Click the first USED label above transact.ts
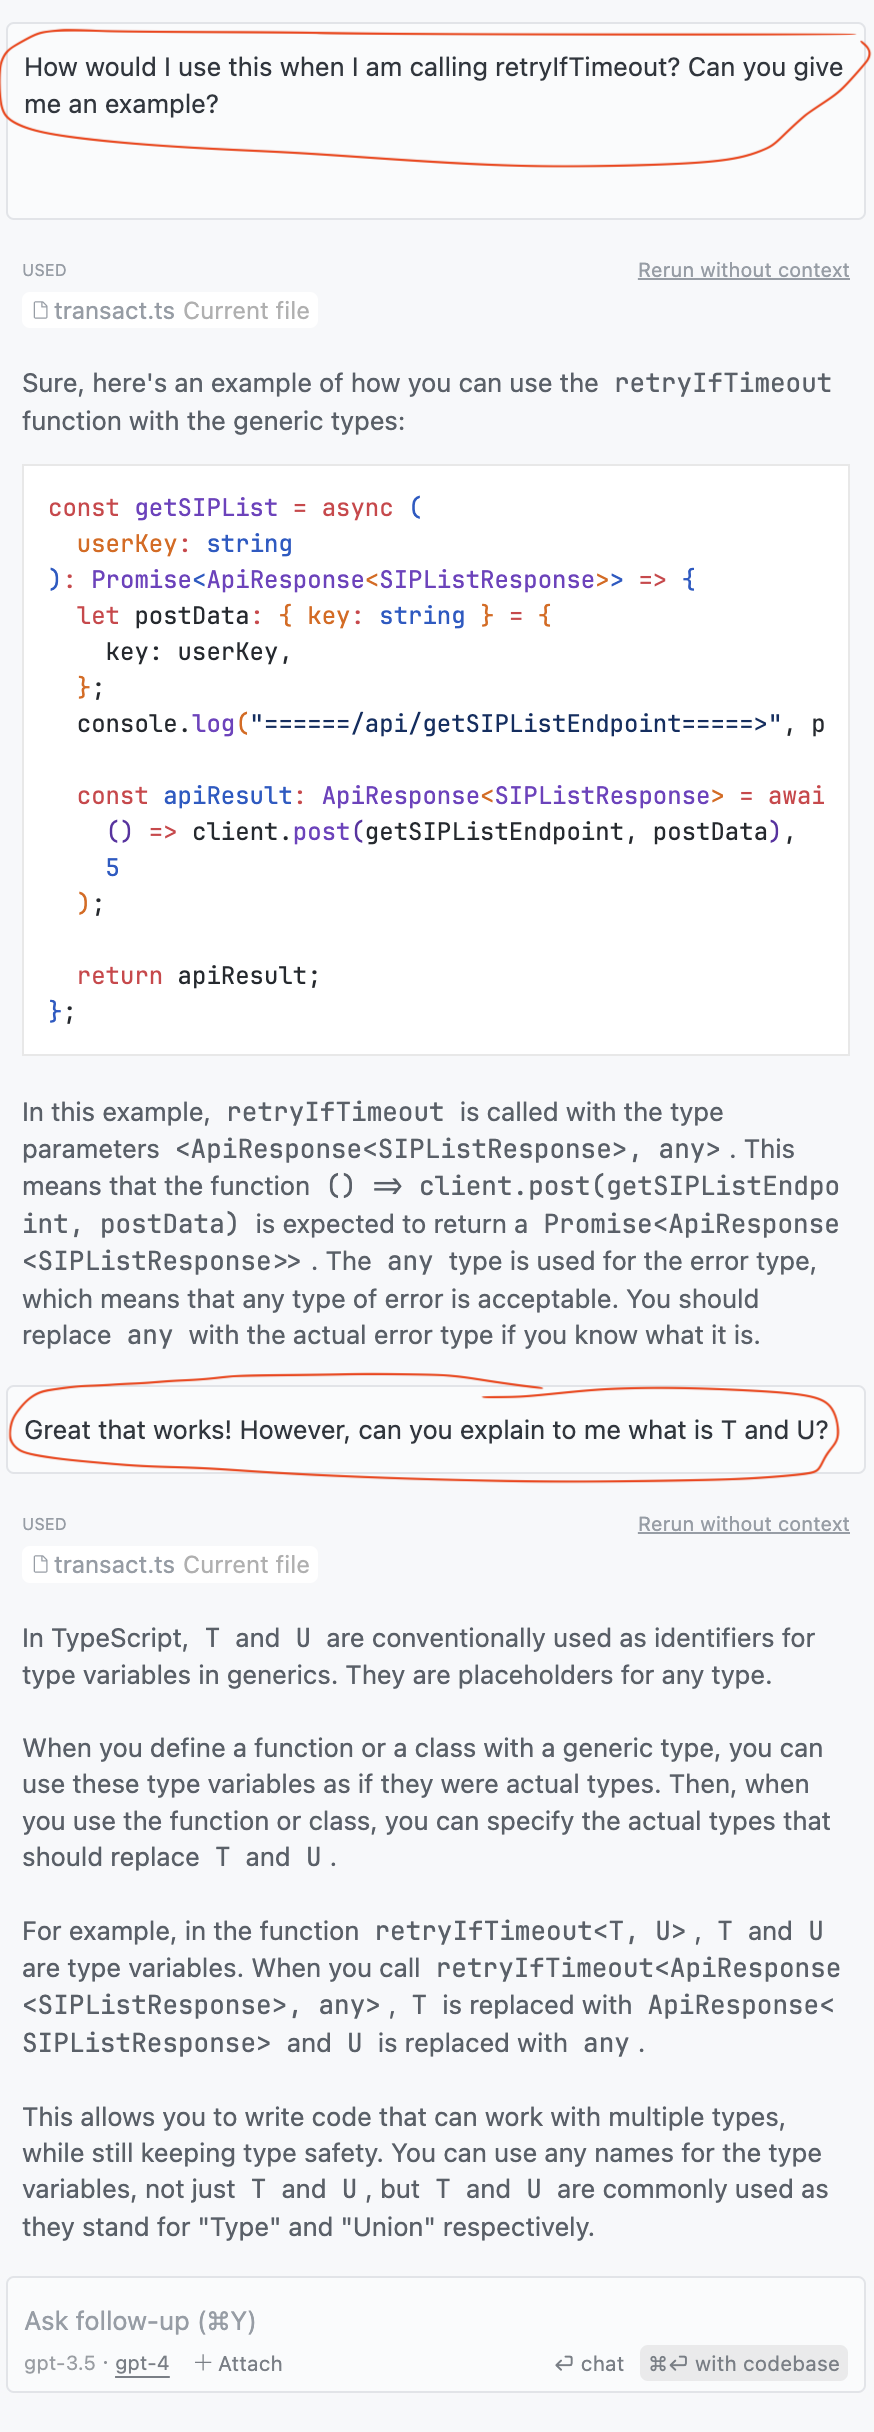Screen dimensions: 874x2432 pos(44,270)
